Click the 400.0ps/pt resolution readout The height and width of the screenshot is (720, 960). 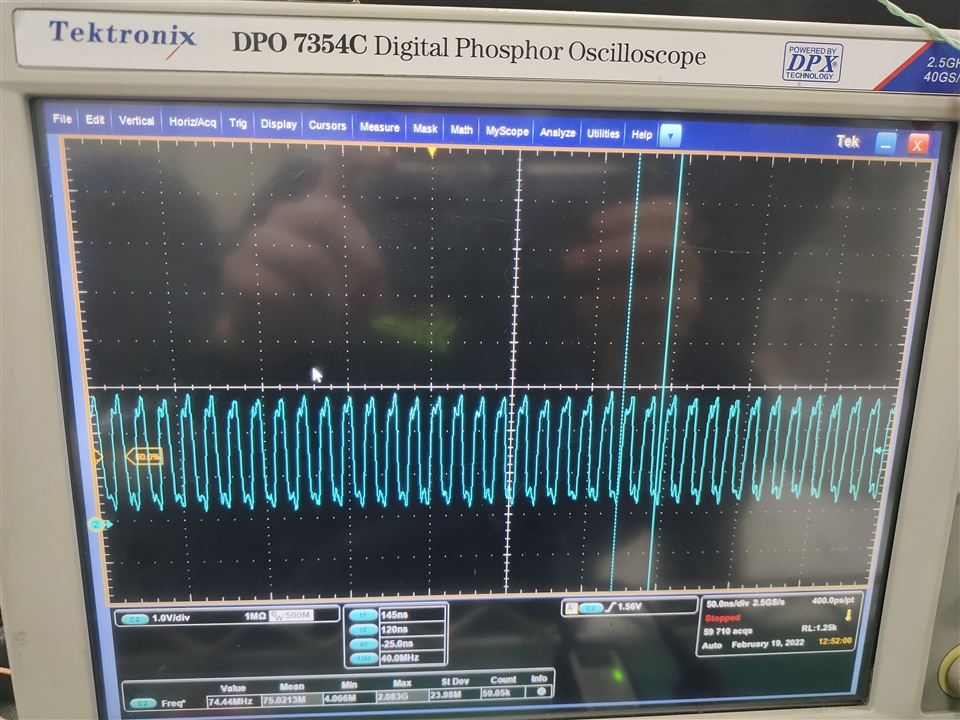click(x=833, y=601)
